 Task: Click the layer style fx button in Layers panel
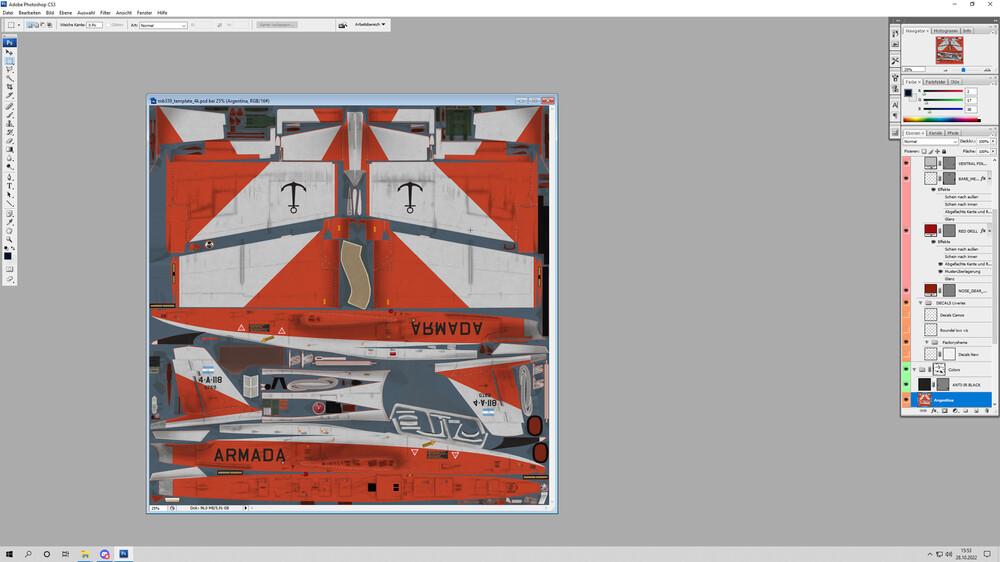click(x=933, y=410)
